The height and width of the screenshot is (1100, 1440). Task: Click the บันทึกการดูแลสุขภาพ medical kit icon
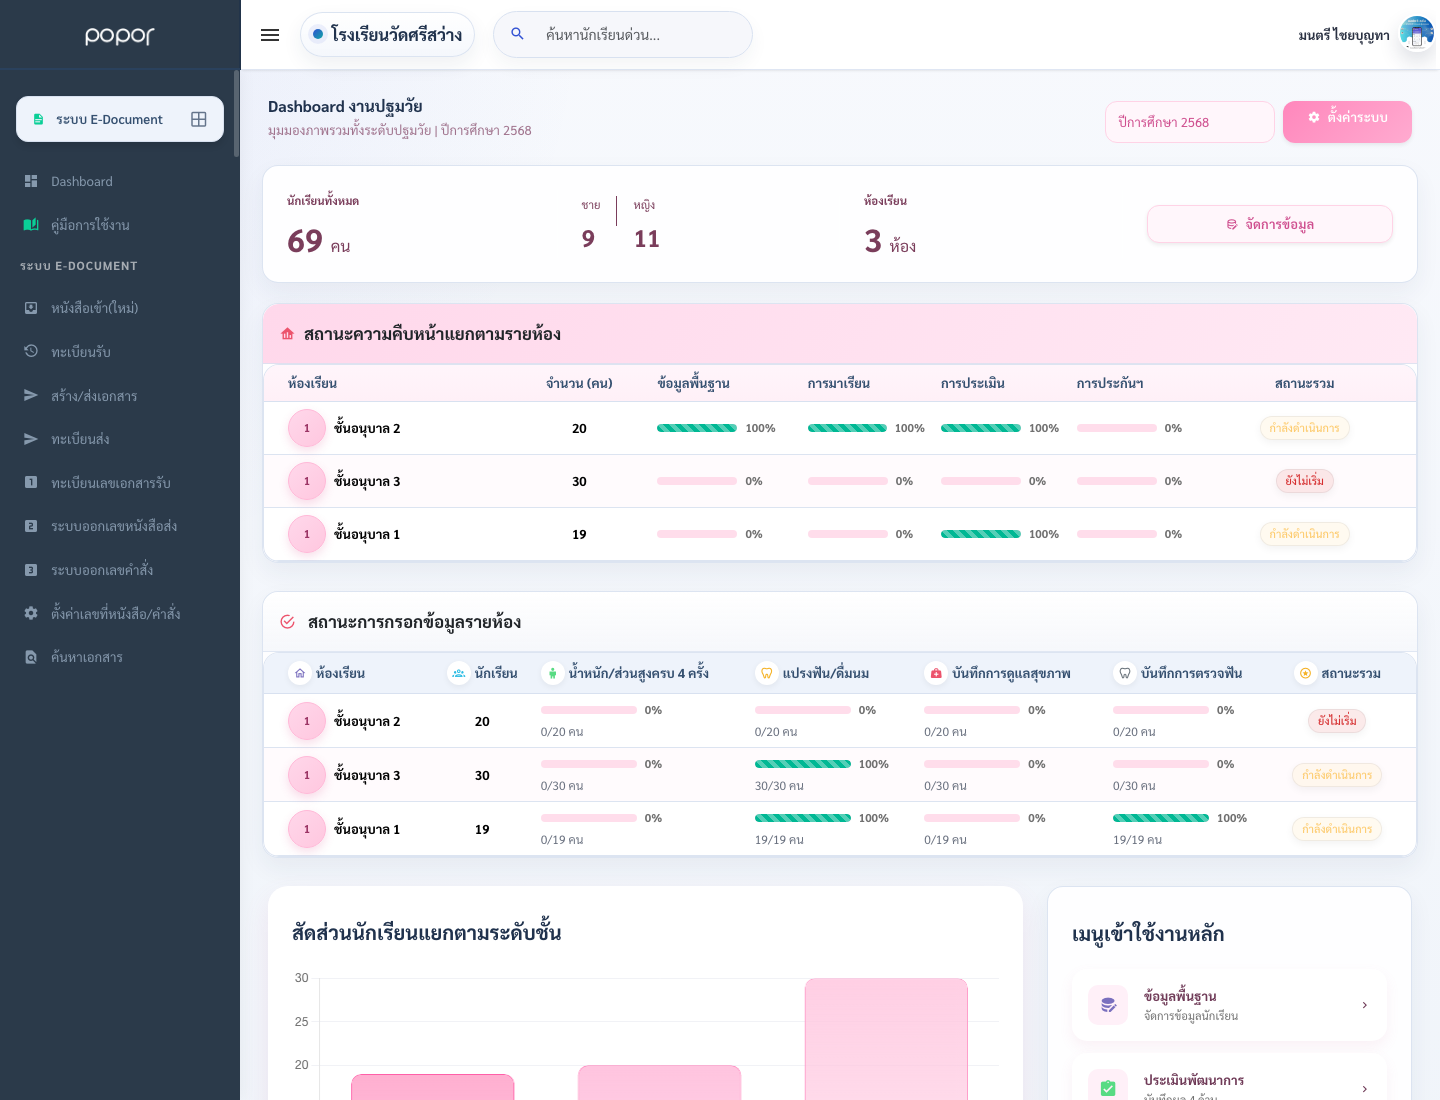point(936,673)
